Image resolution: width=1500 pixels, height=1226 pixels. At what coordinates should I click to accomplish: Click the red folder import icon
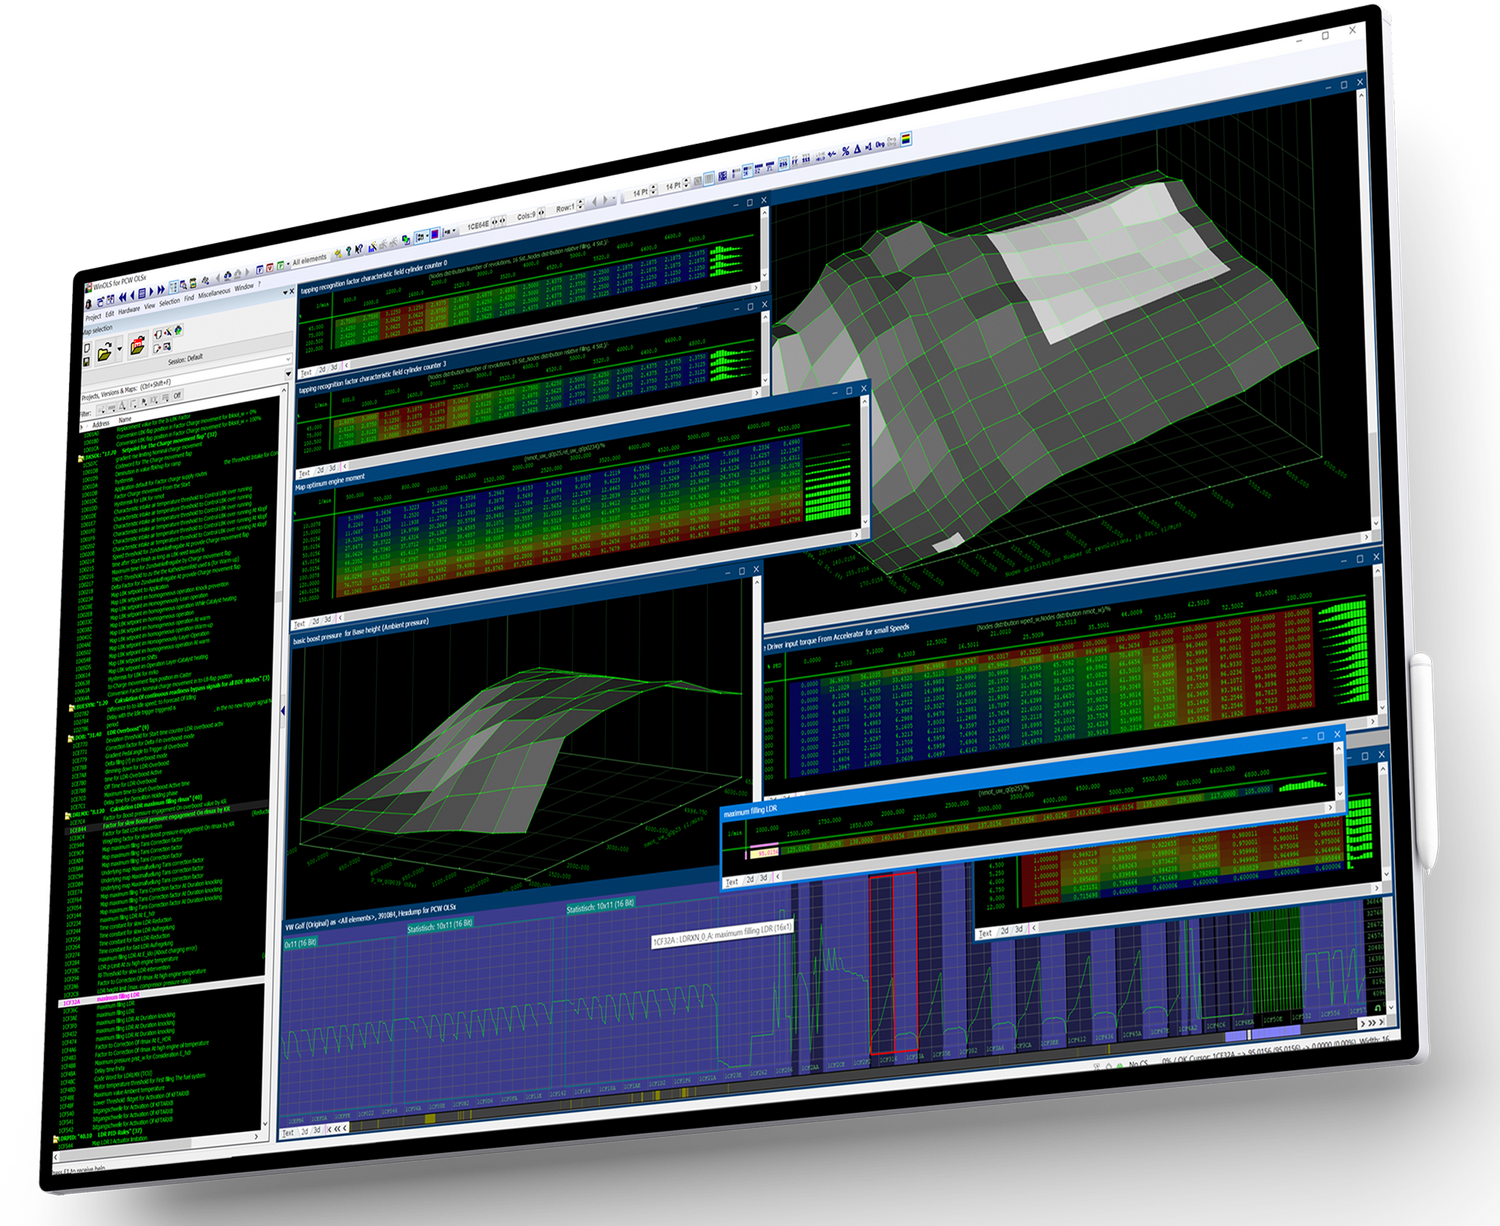click(137, 345)
